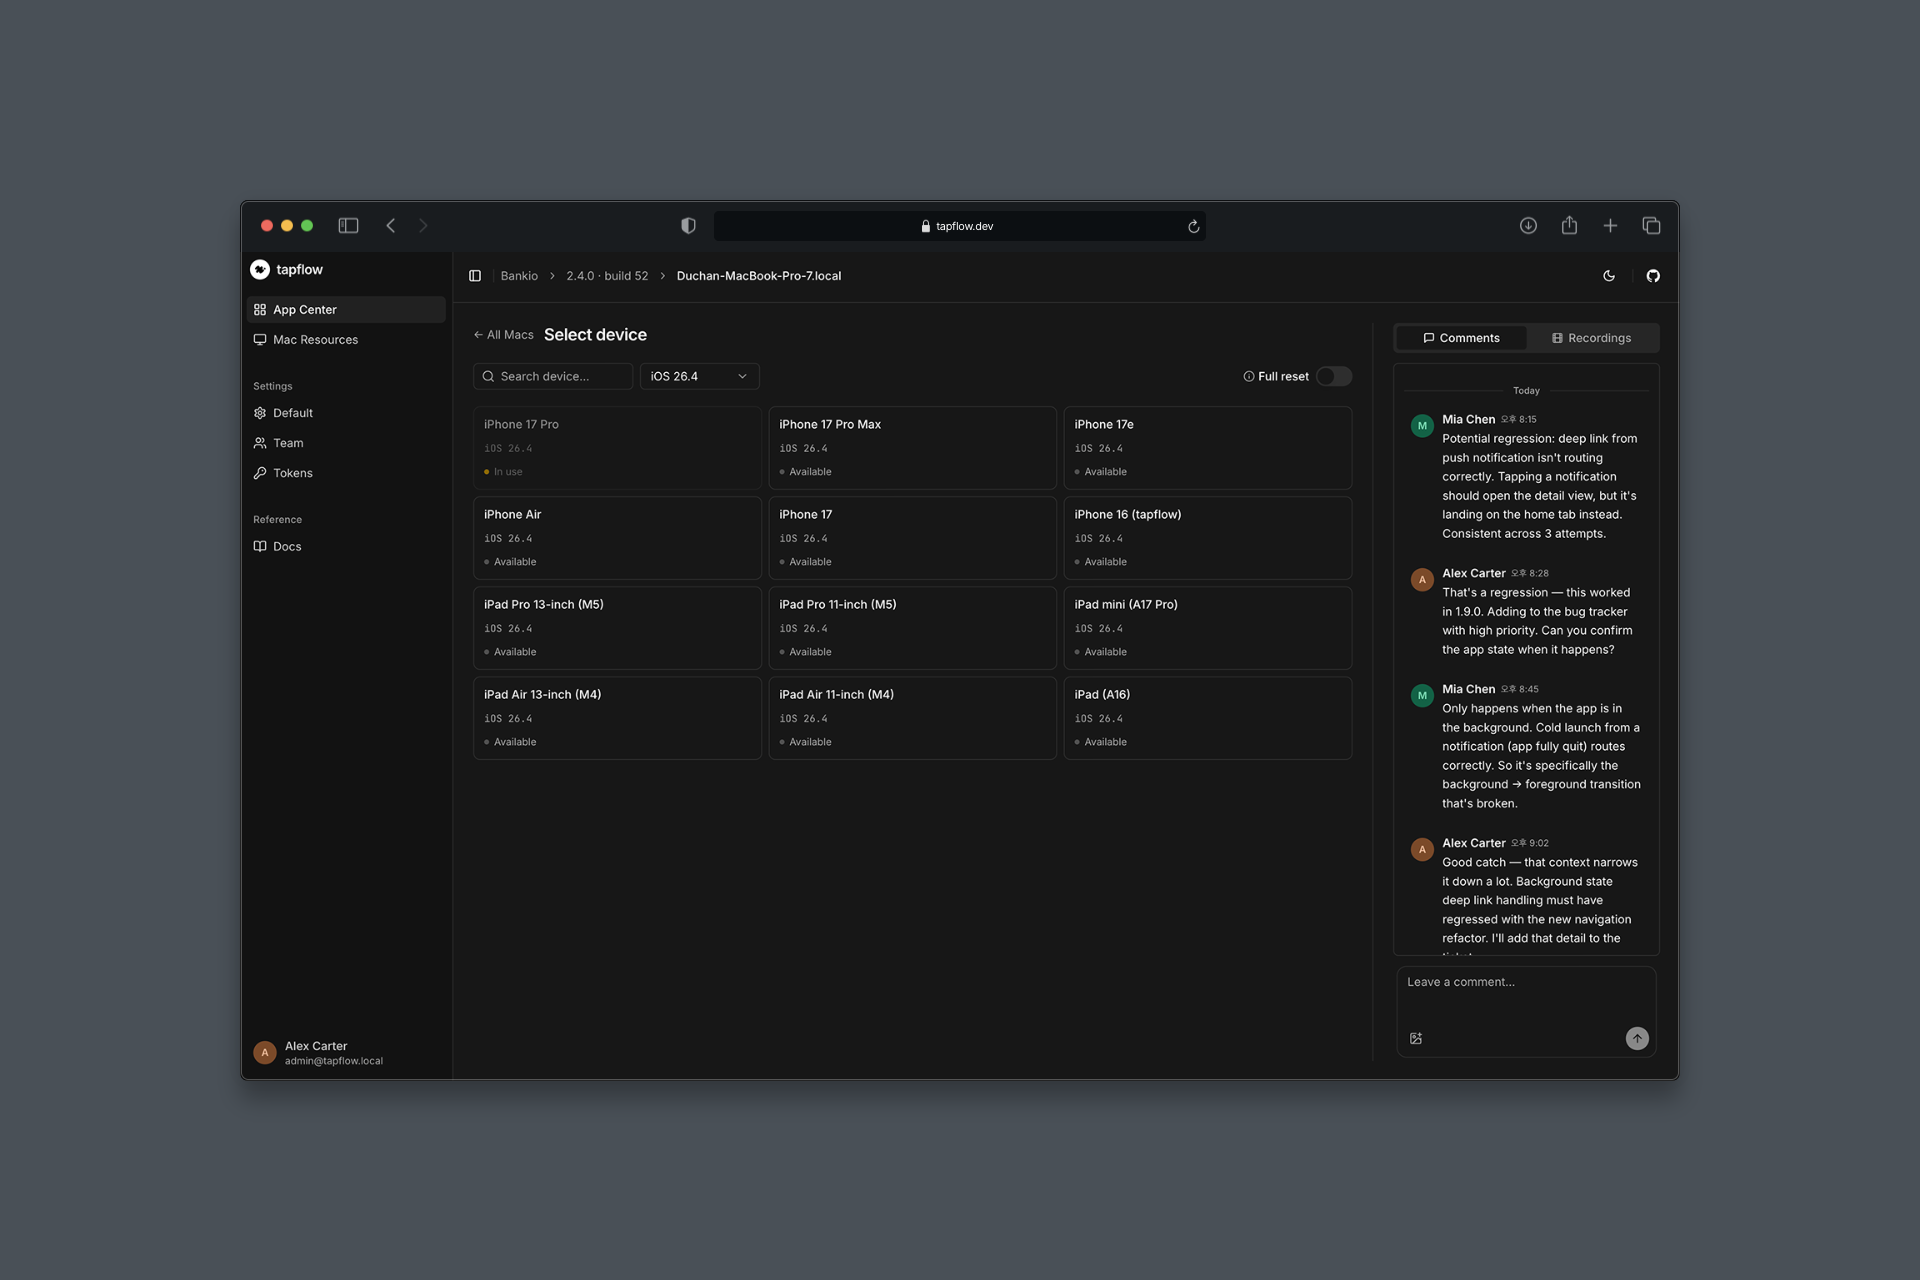Select iPhone 17 device card
This screenshot has width=1920, height=1280.
(x=912, y=538)
